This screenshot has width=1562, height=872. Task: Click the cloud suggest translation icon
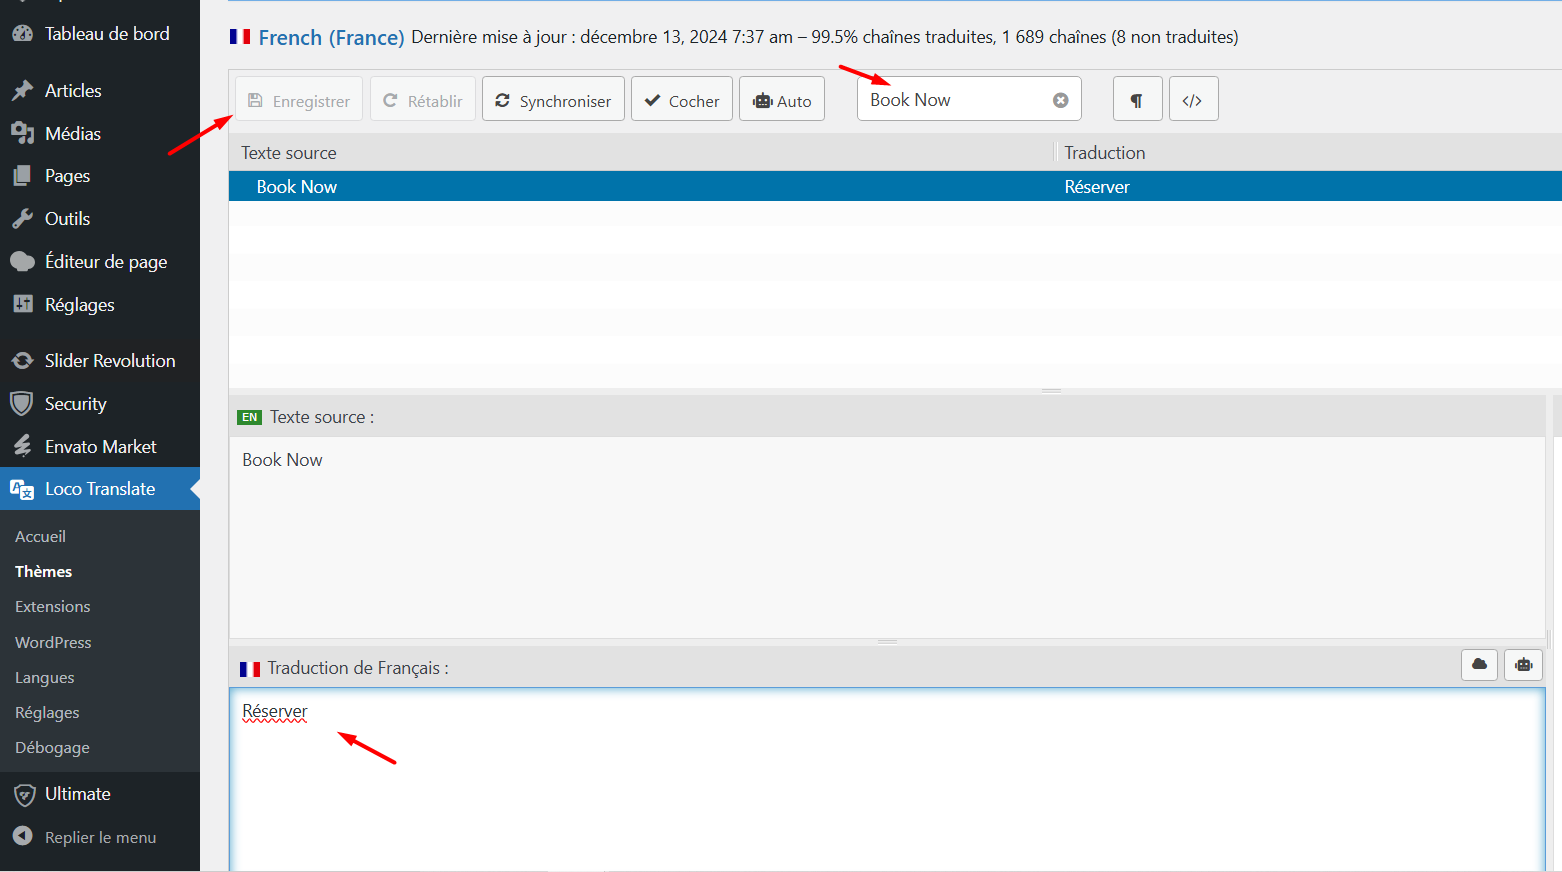tap(1479, 665)
